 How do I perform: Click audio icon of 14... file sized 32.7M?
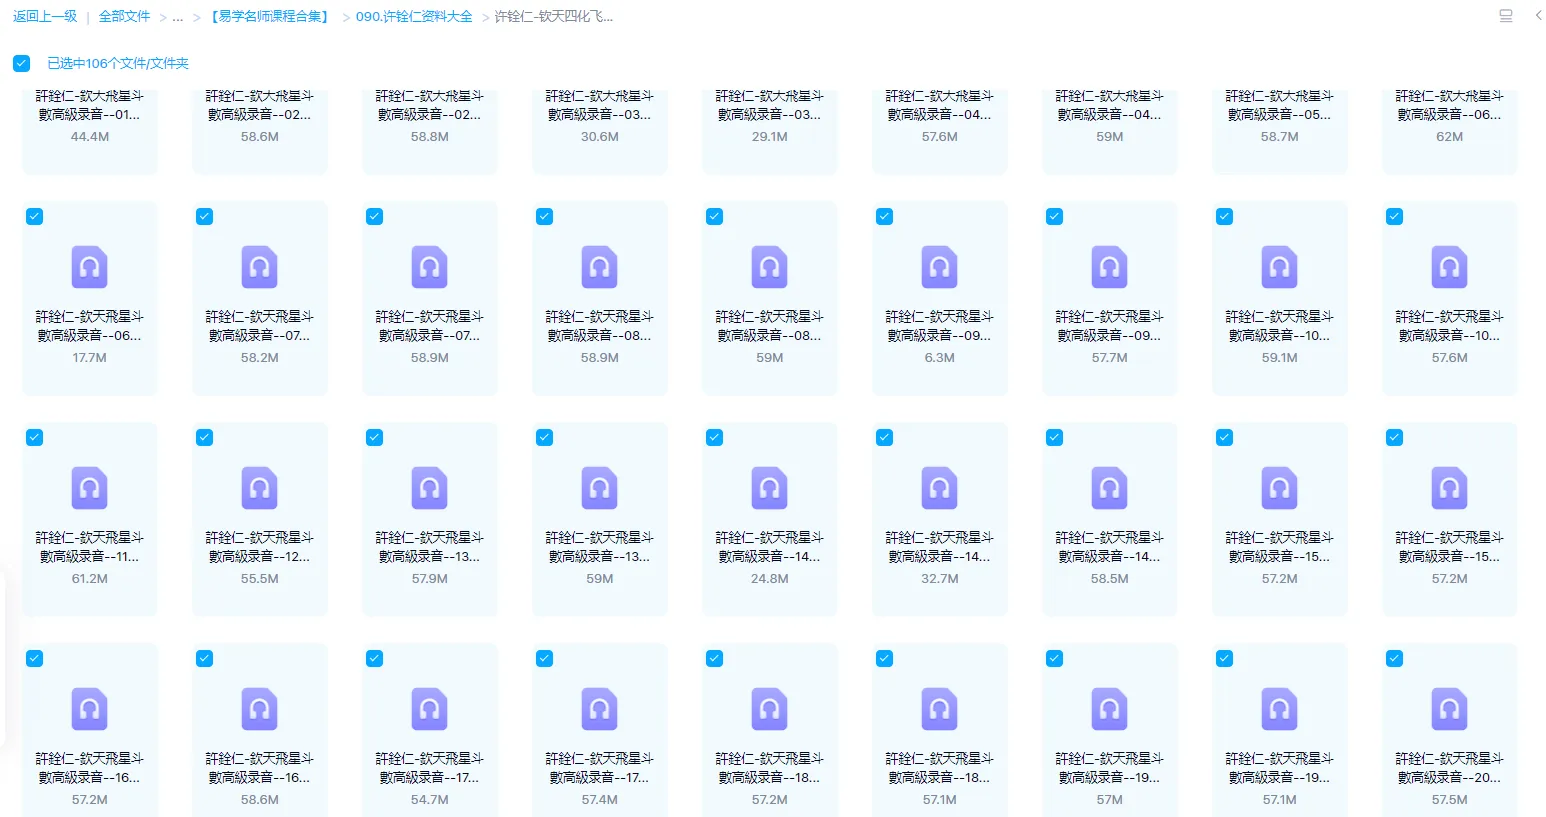click(x=940, y=488)
